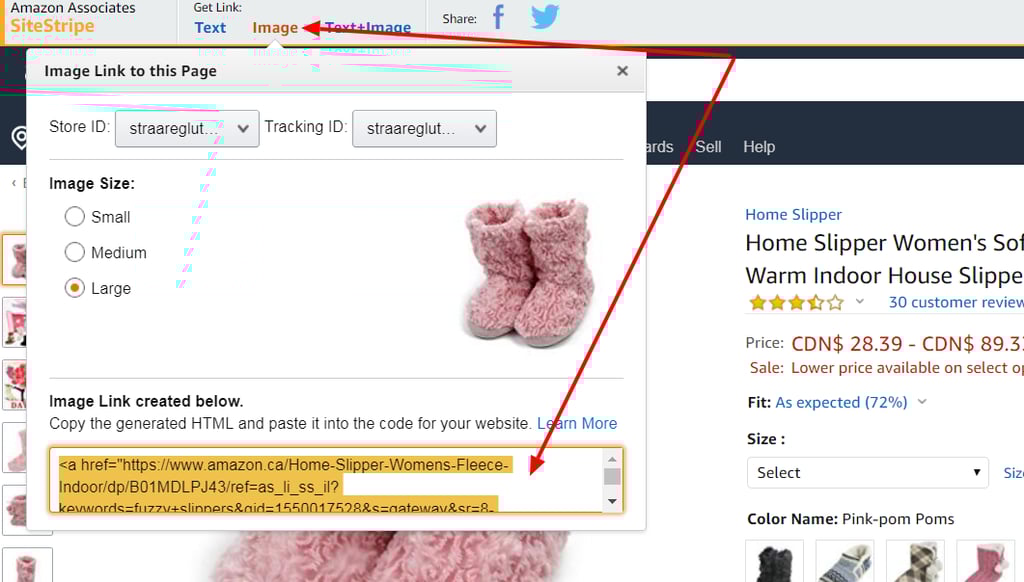Select the Medium image size
Viewport: 1024px width, 582px height.
tap(74, 252)
